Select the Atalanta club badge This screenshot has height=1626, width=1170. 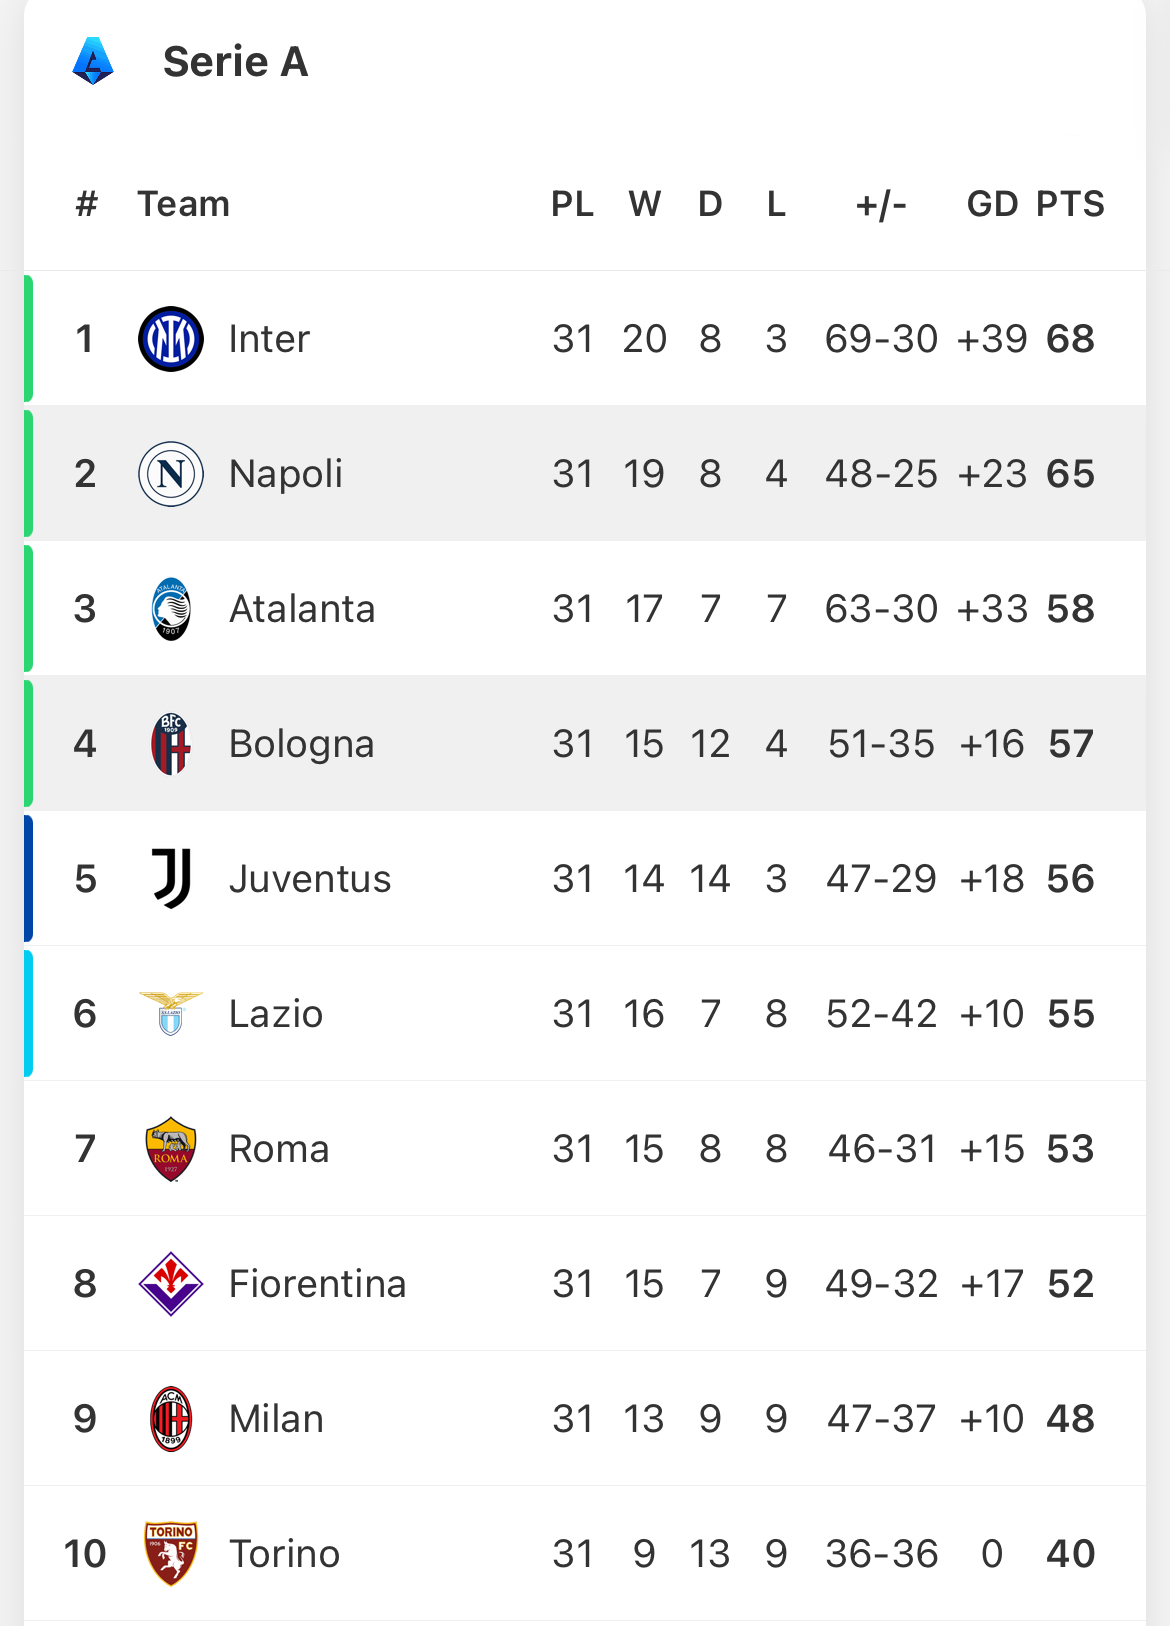click(171, 609)
